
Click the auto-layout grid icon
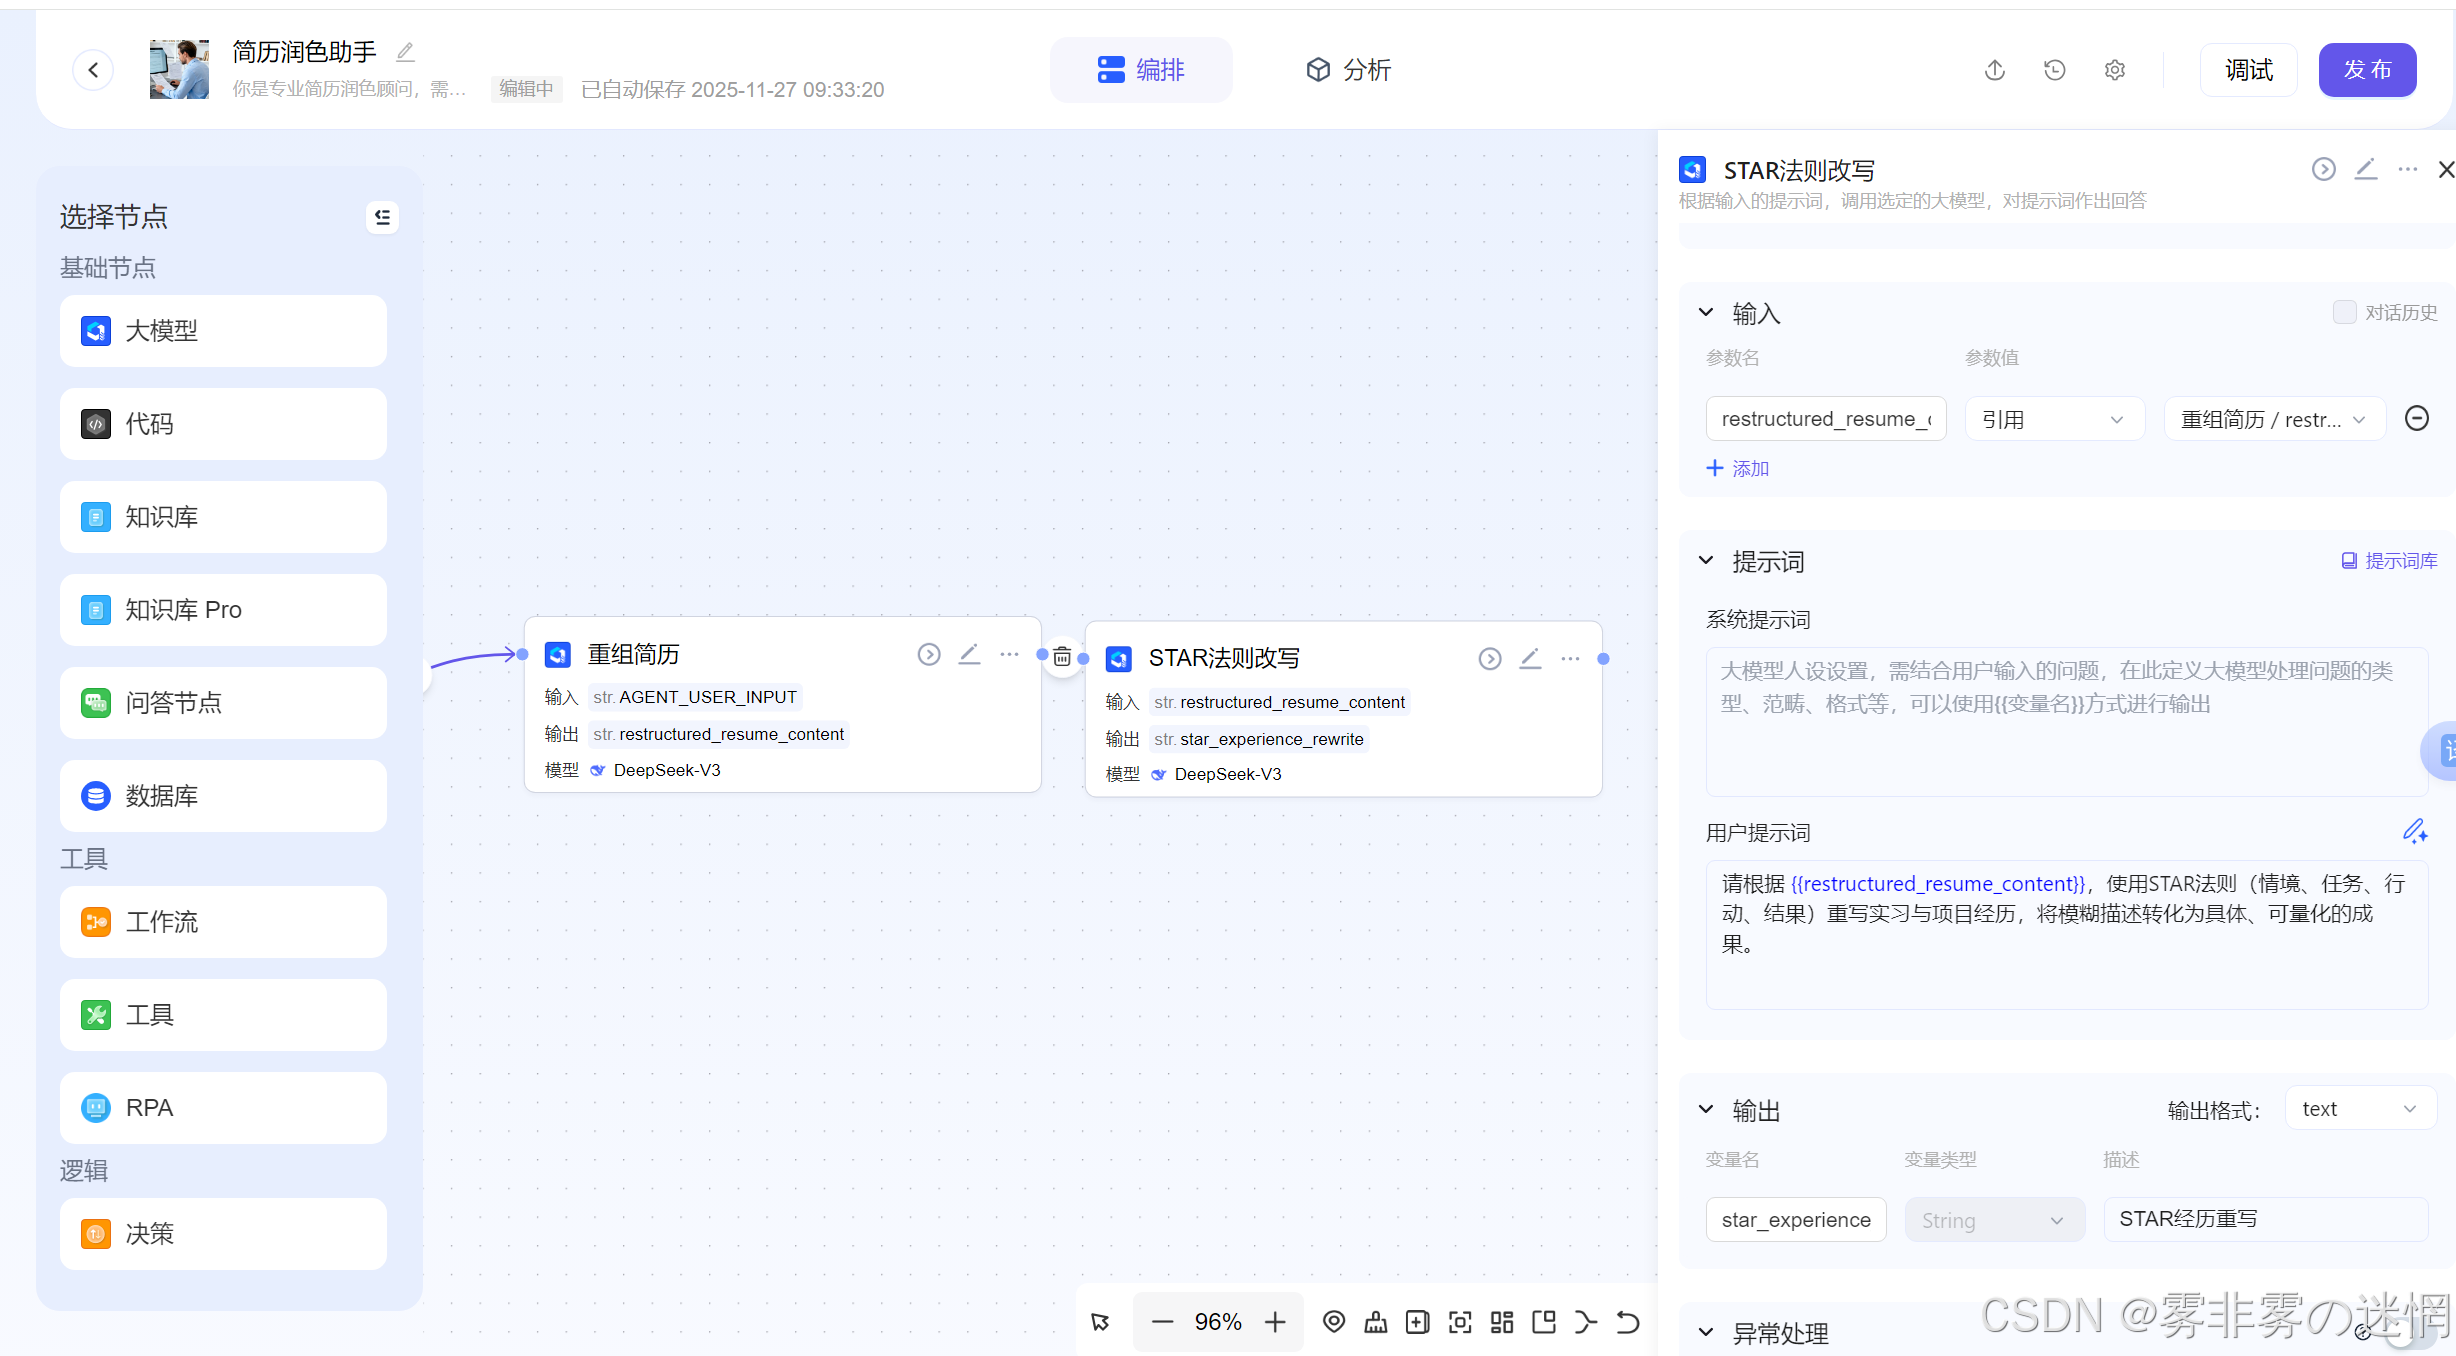(x=1502, y=1322)
